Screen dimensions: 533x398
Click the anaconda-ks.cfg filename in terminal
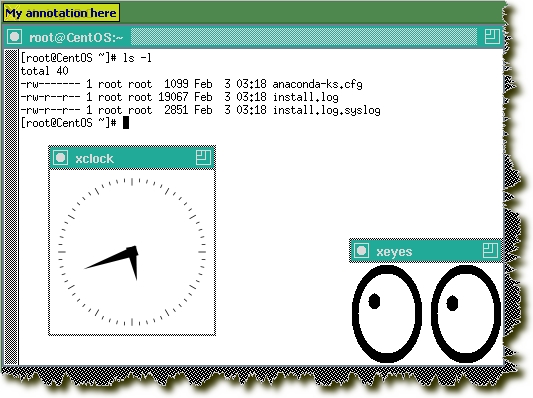317,84
